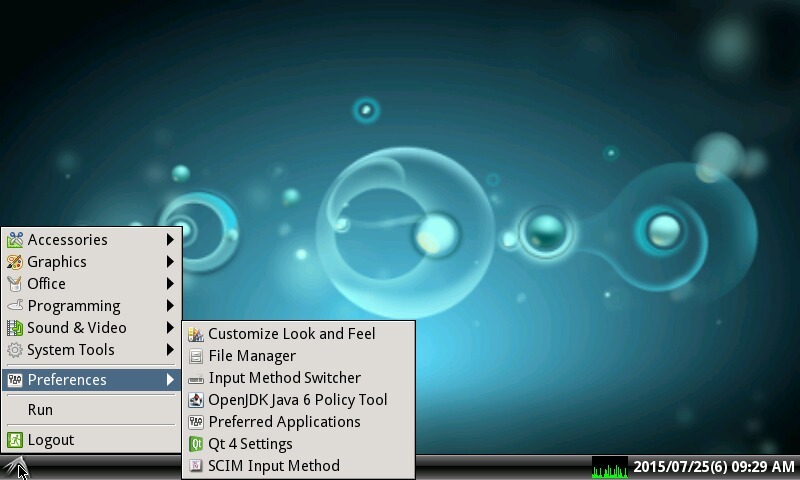Click the Preferred Applications icon
This screenshot has height=480, width=800.
coord(196,422)
